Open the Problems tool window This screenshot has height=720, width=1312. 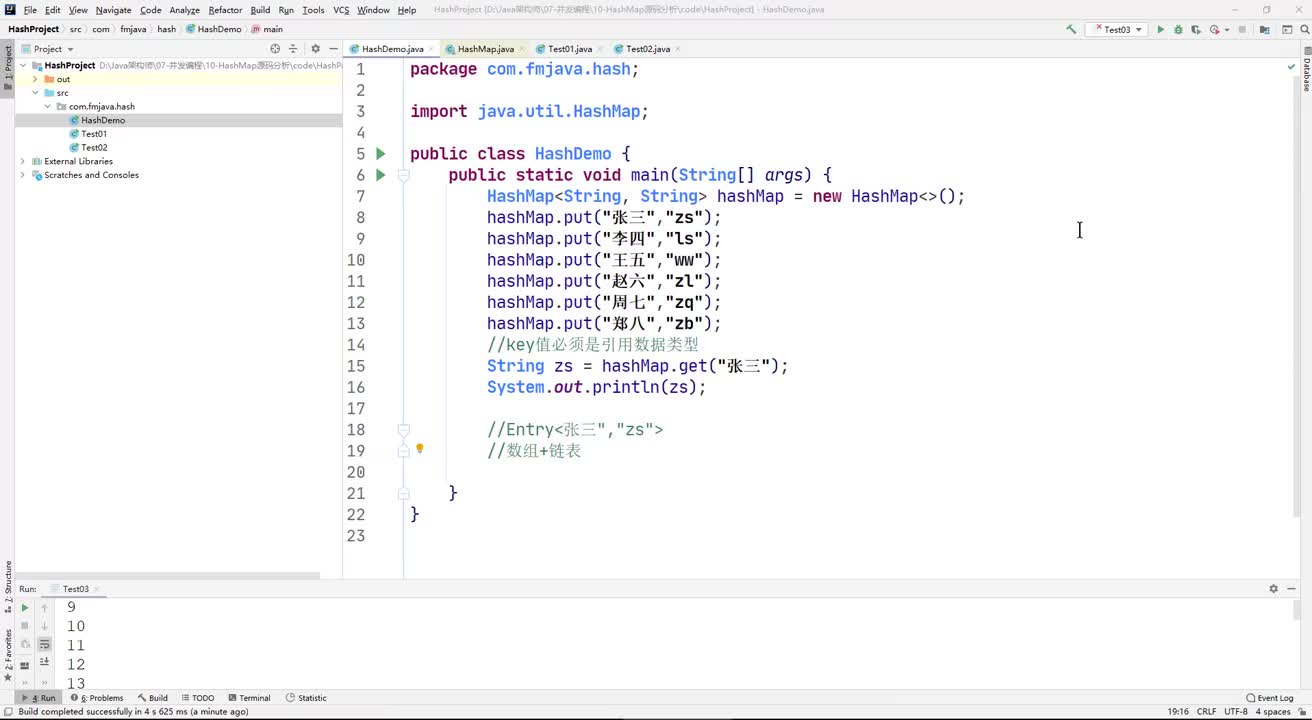(x=97, y=698)
